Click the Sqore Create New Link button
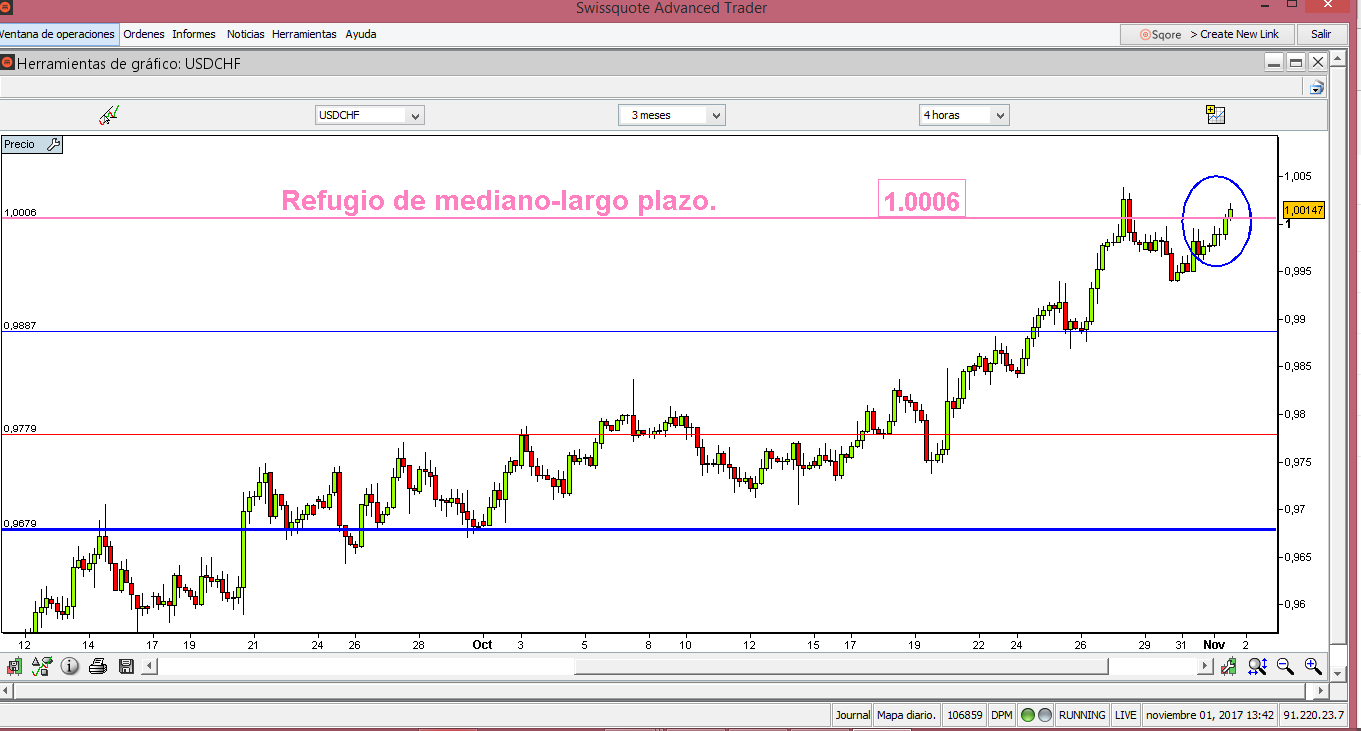 point(1207,34)
